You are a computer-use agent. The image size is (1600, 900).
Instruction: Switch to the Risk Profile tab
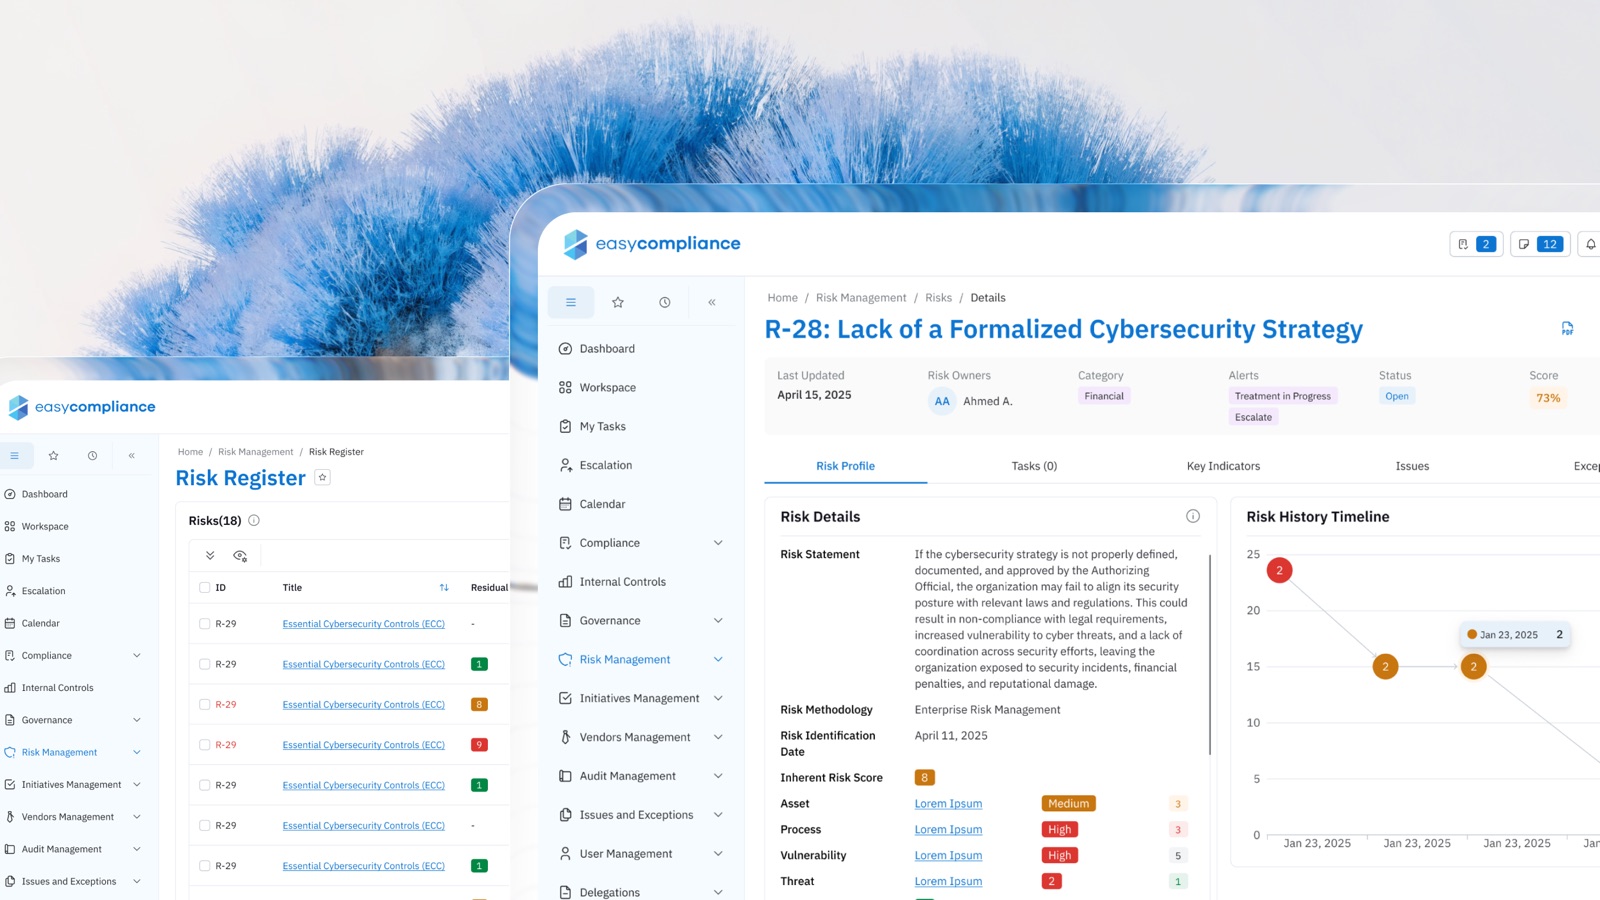pos(845,466)
